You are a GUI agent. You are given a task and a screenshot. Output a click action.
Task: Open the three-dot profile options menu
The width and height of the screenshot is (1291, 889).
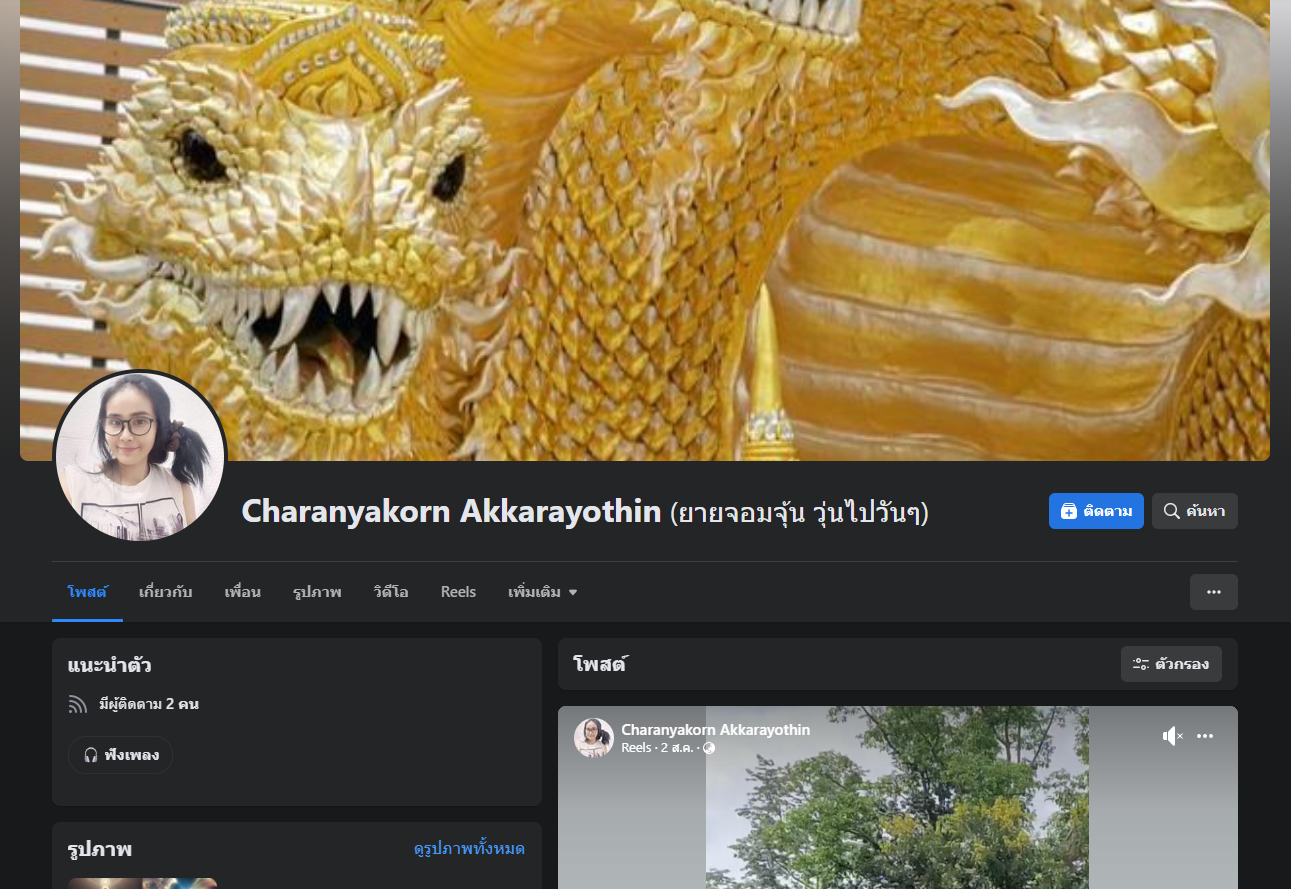click(1214, 592)
